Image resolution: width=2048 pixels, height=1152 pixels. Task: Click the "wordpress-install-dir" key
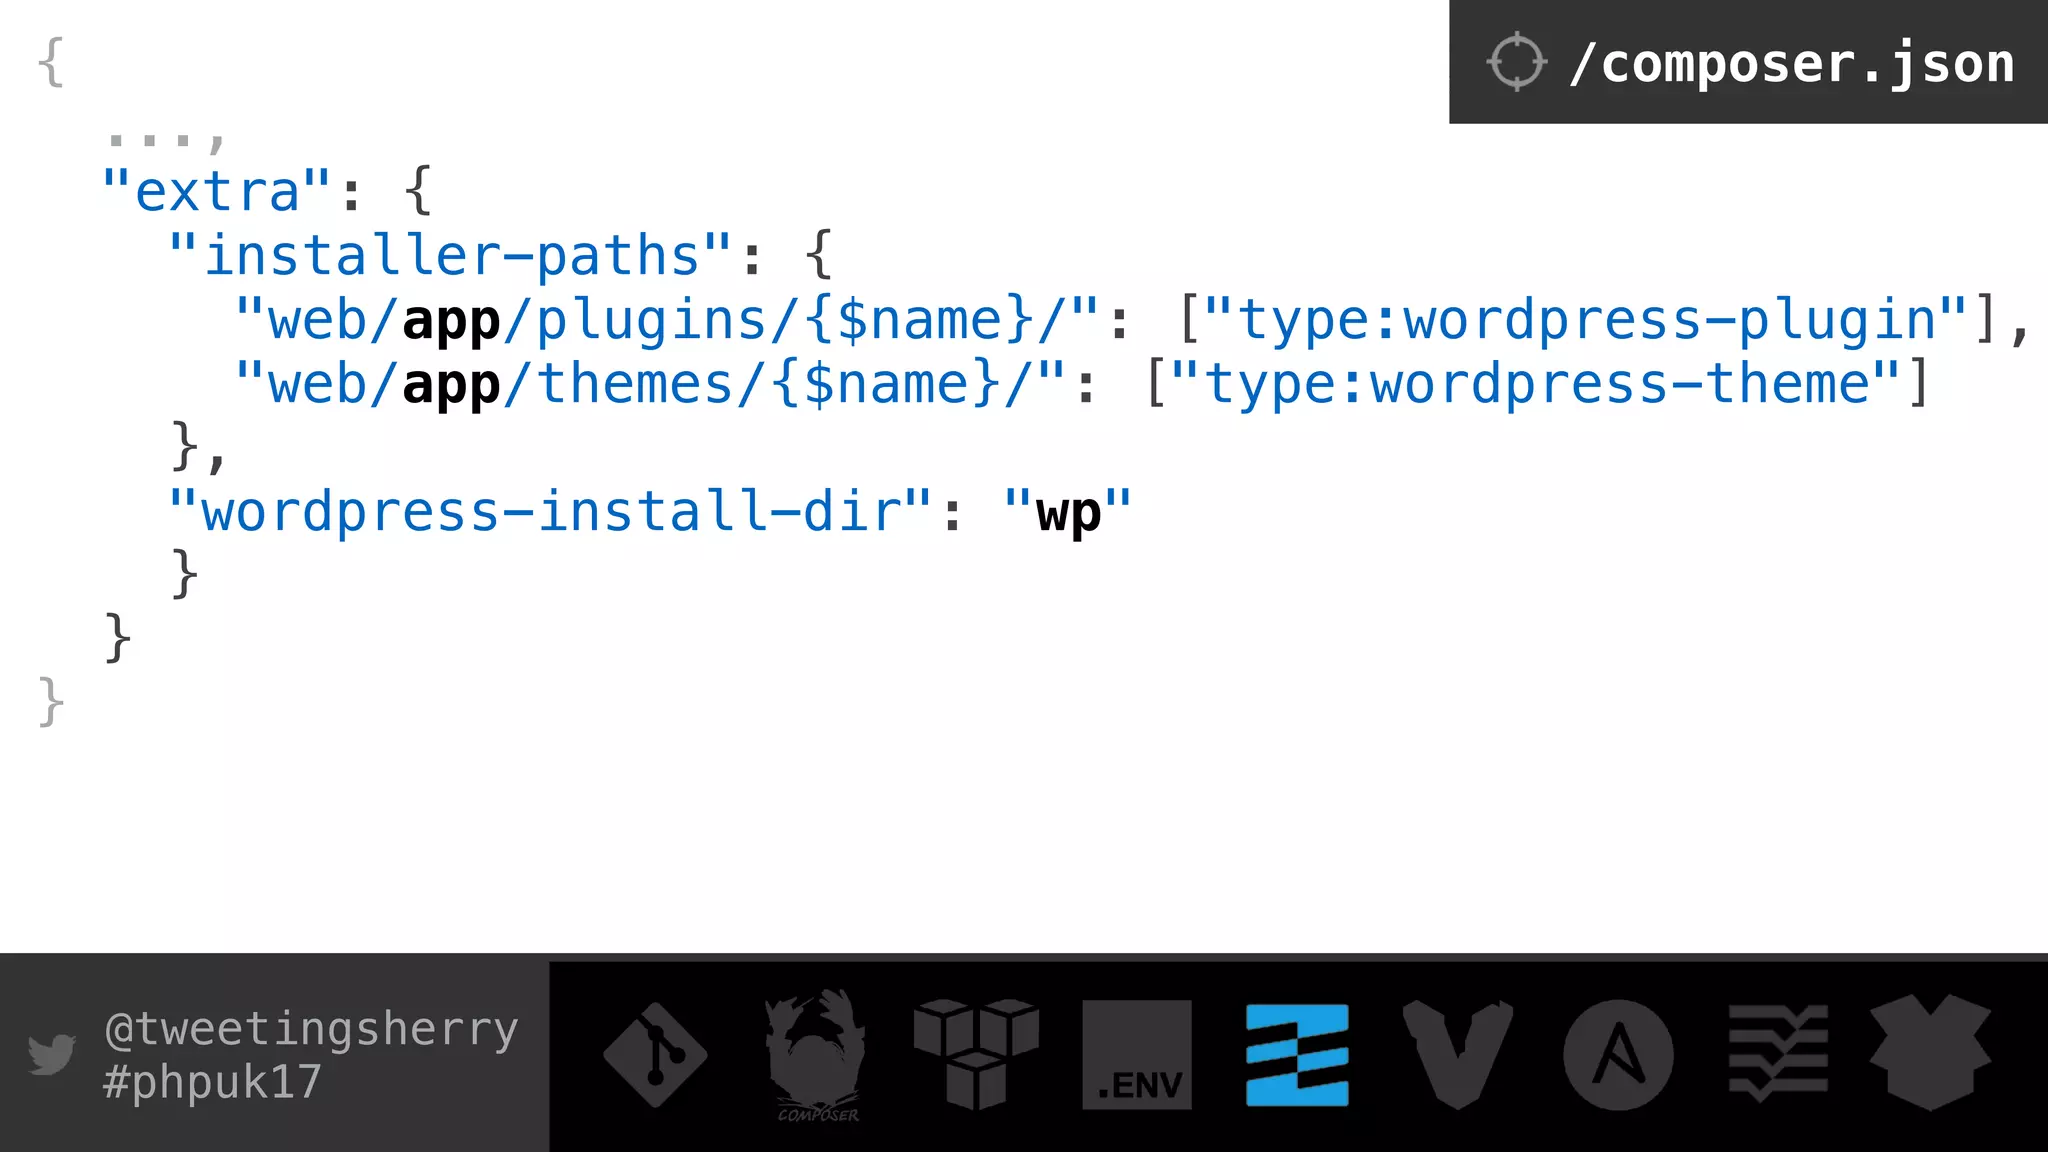click(x=550, y=512)
